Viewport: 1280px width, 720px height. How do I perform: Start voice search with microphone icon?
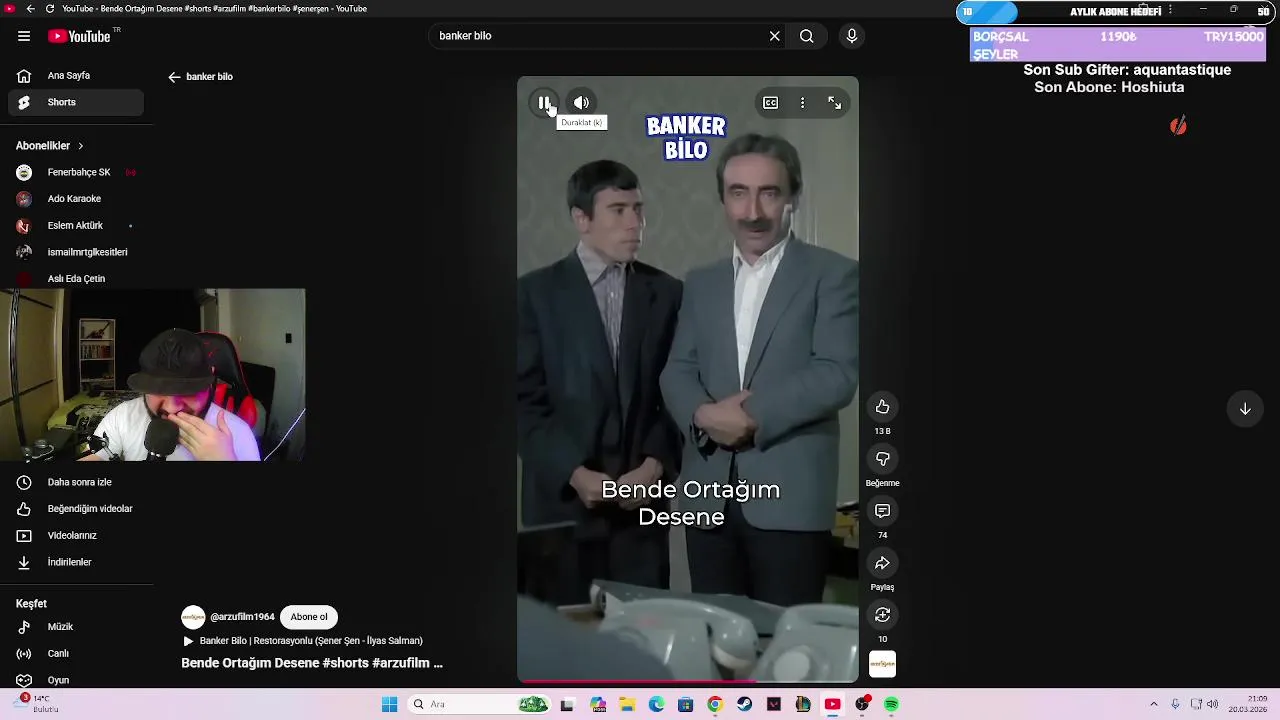pyautogui.click(x=852, y=36)
